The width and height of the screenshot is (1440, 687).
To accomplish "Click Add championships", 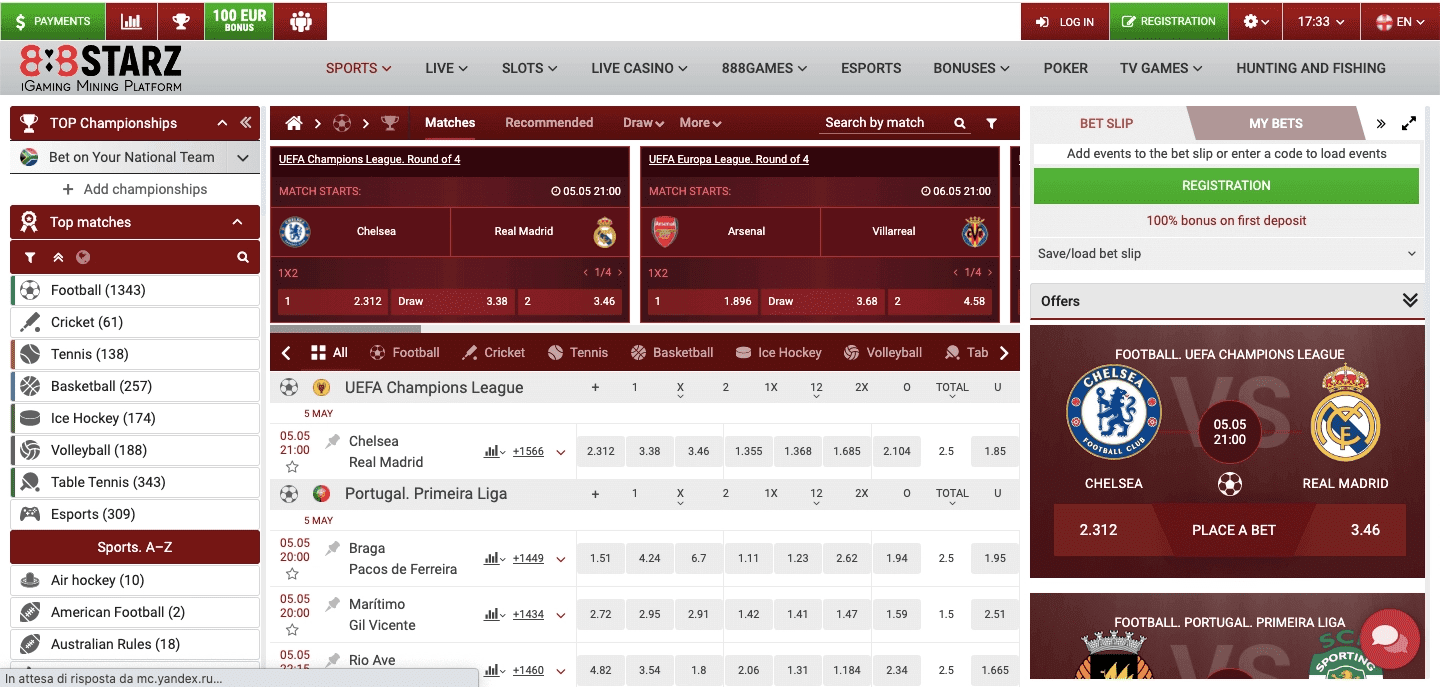I will [x=135, y=189].
